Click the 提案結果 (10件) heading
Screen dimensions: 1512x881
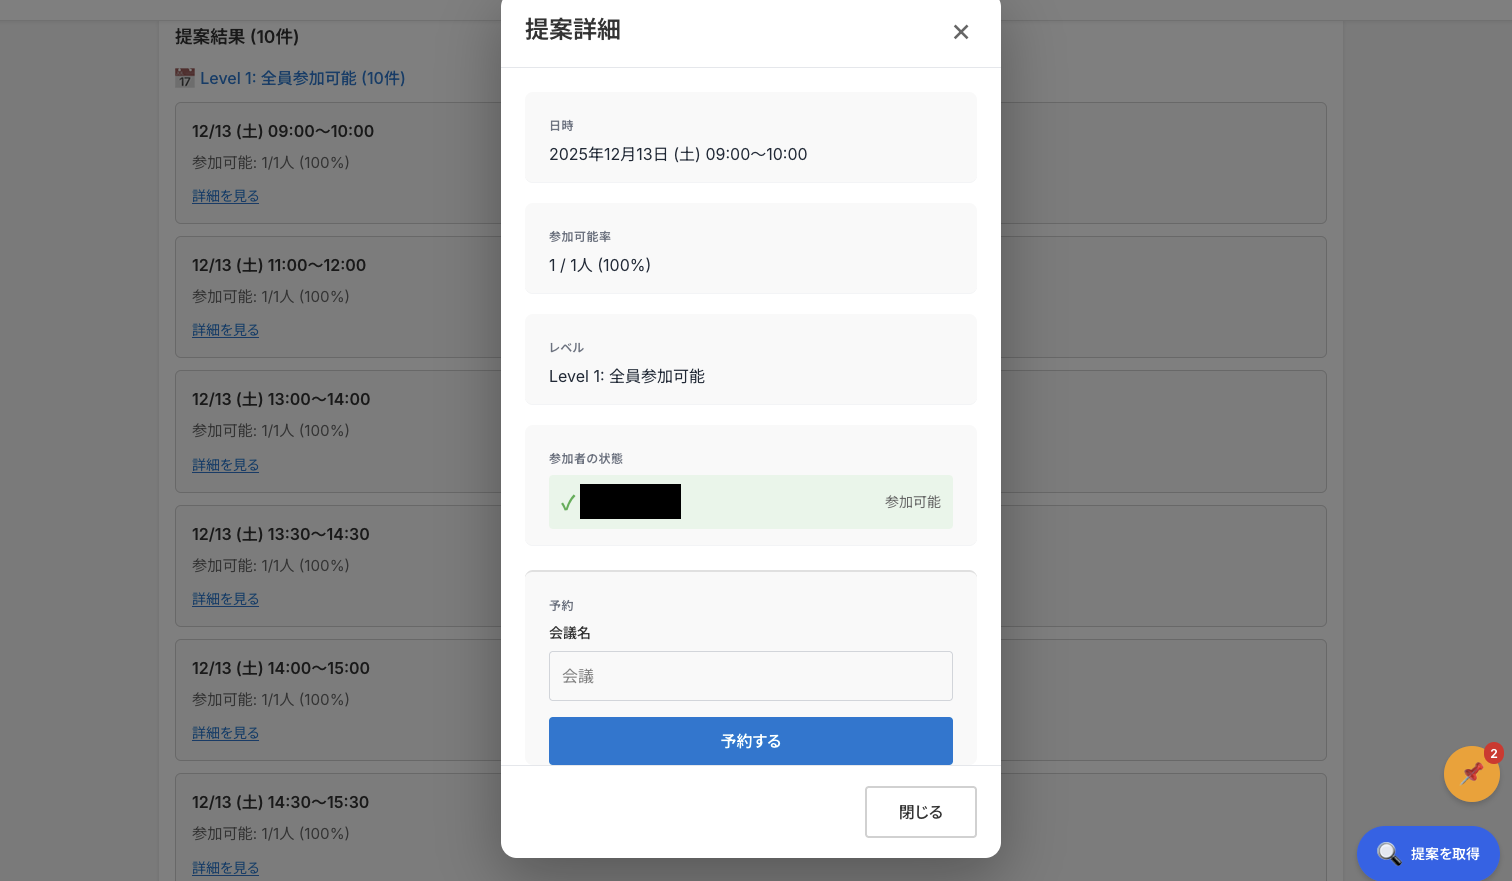coord(237,37)
